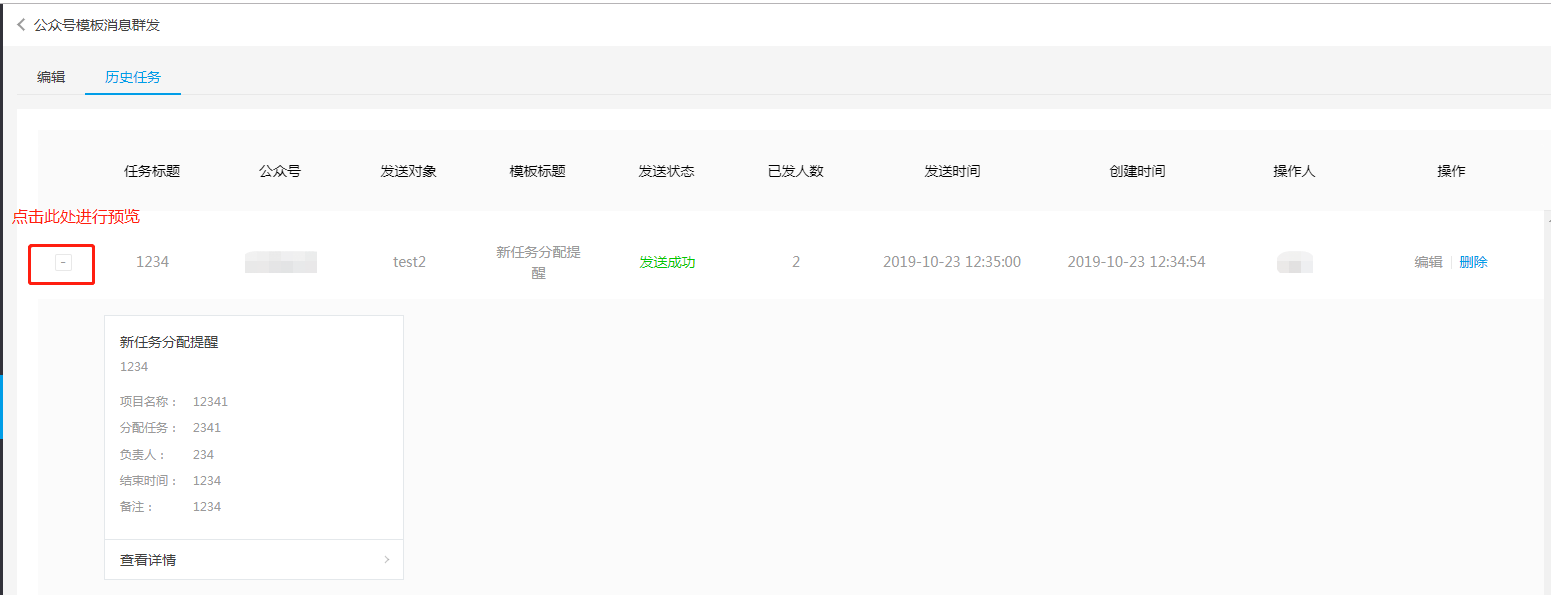The width and height of the screenshot is (1551, 595).
Task: Click the back arrow beside 公众号模板消息群发
Action: tap(21, 25)
